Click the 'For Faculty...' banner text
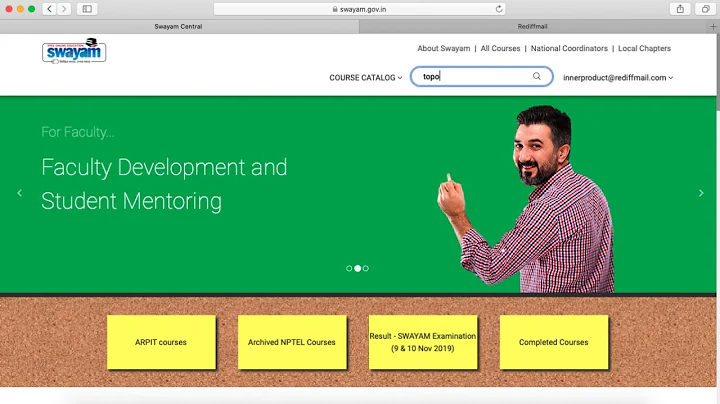Image resolution: width=720 pixels, height=404 pixels. 78,132
